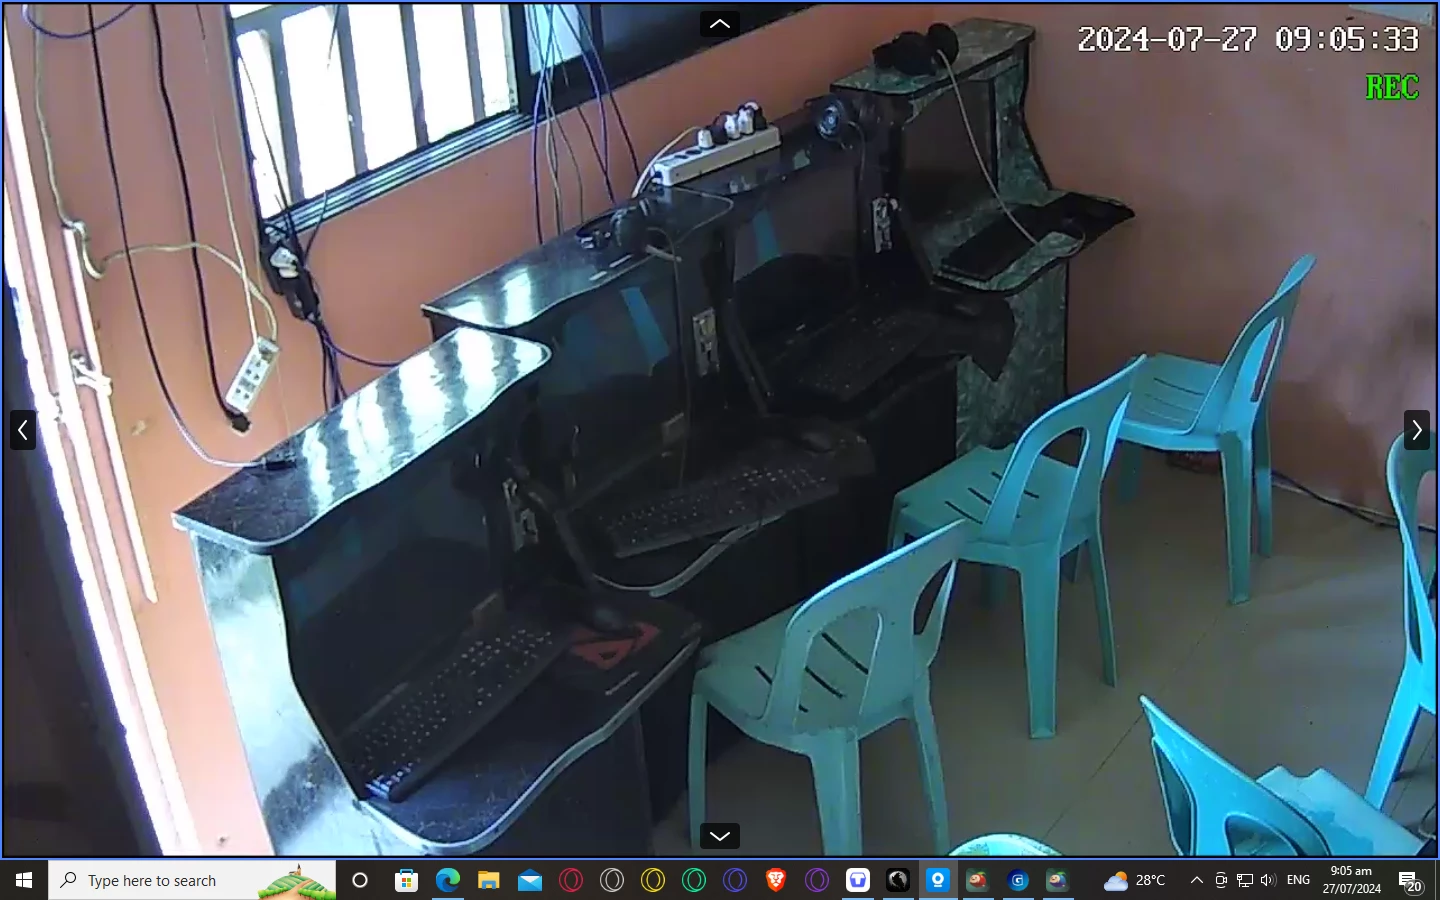Viewport: 1440px width, 900px height.
Task: Launch Brave browser from taskbar
Action: coord(775,880)
